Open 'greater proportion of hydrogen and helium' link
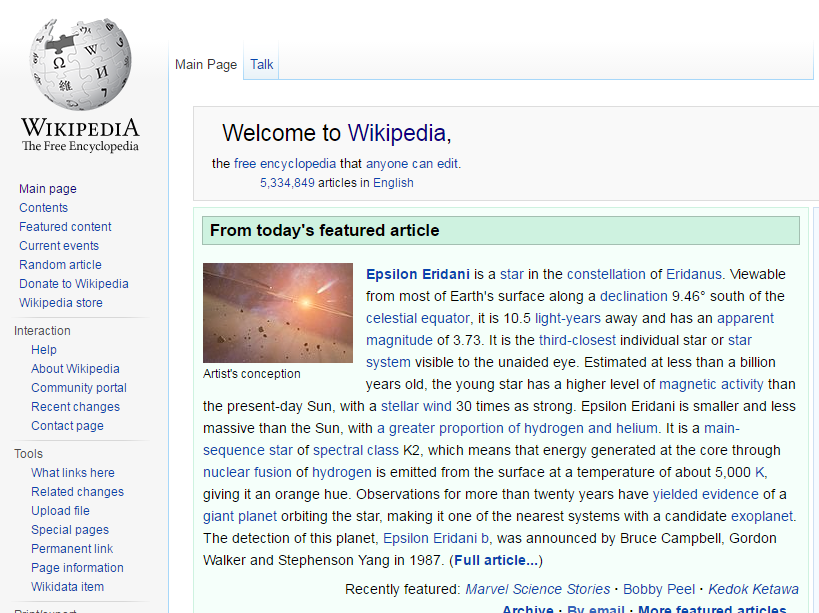The image size is (819, 613). click(x=517, y=428)
